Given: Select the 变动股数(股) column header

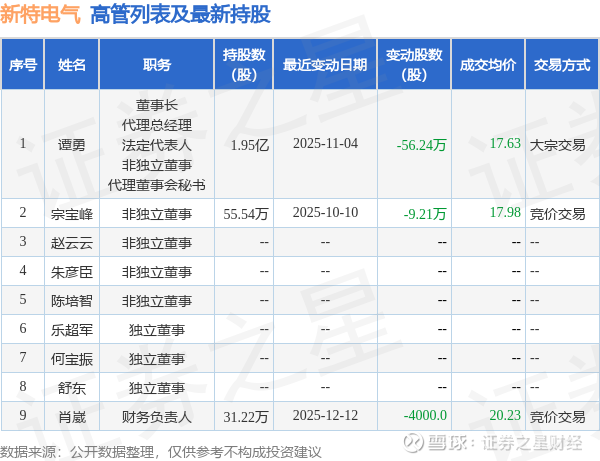Looking at the screenshot, I should point(414,65).
